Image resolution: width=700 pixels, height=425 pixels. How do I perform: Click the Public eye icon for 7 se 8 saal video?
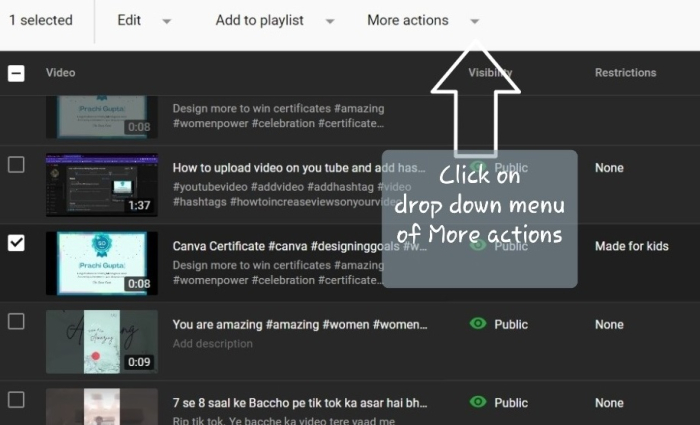(478, 402)
